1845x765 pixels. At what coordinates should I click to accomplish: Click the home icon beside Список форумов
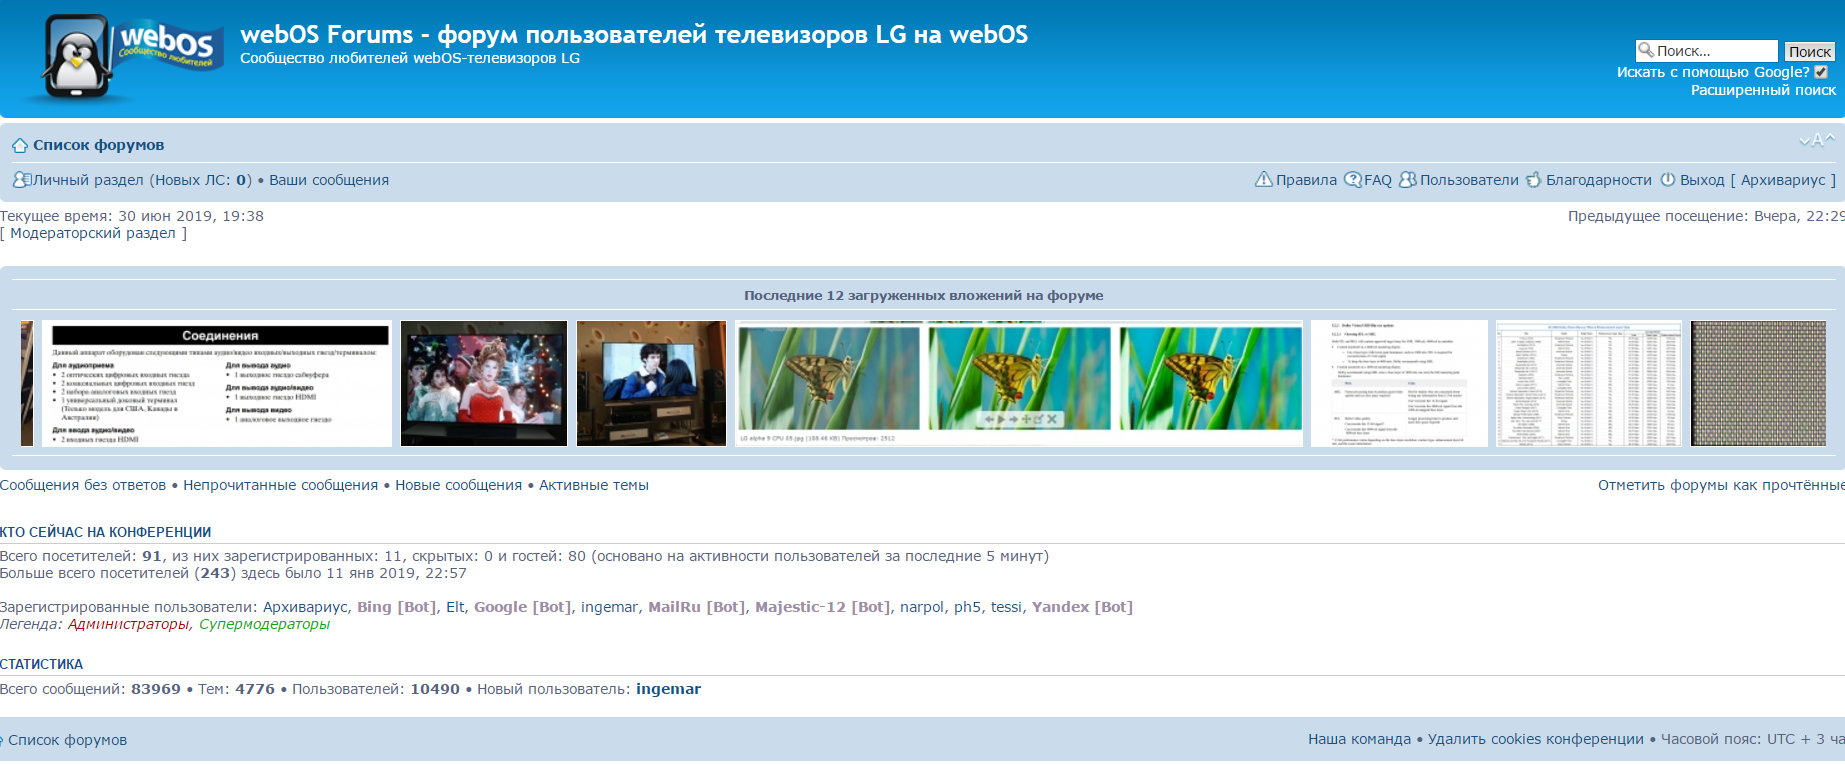coord(19,146)
